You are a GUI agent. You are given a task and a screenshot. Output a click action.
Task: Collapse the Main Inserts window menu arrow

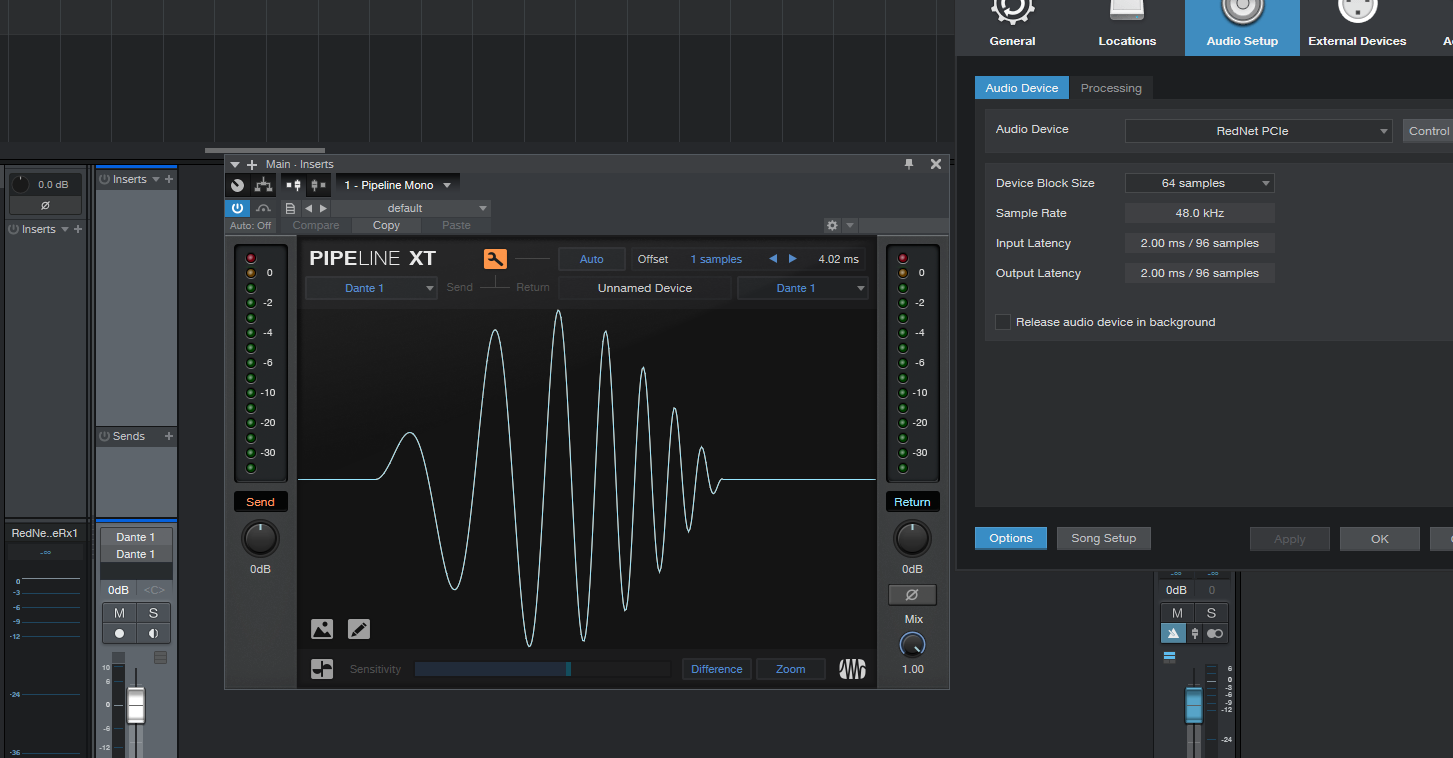235,164
